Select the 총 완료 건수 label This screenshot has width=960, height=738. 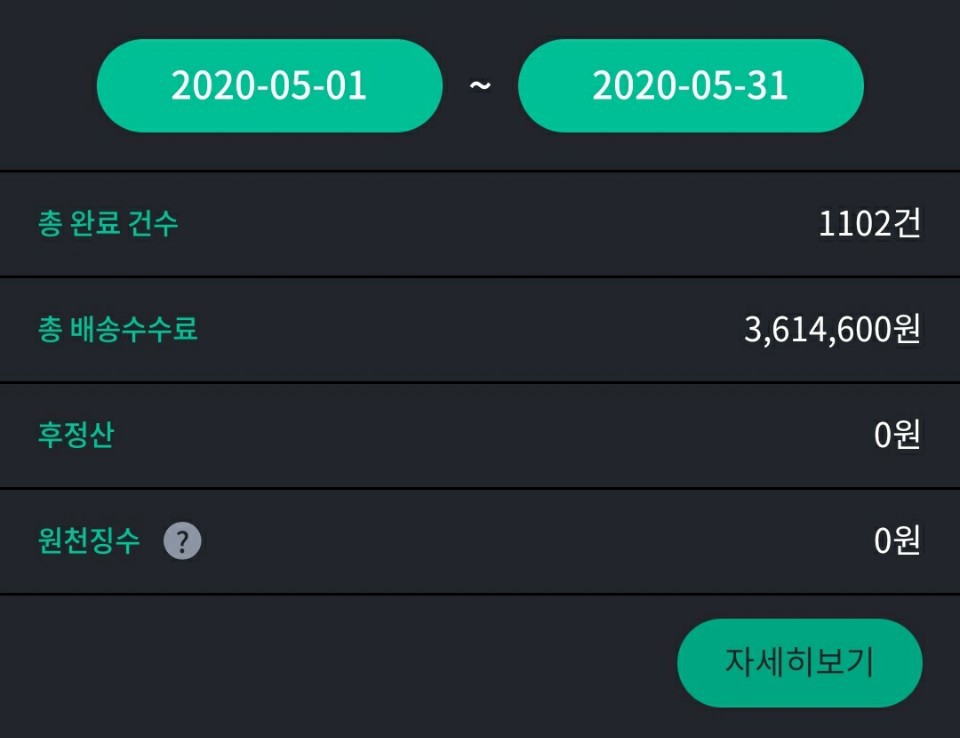[108, 223]
